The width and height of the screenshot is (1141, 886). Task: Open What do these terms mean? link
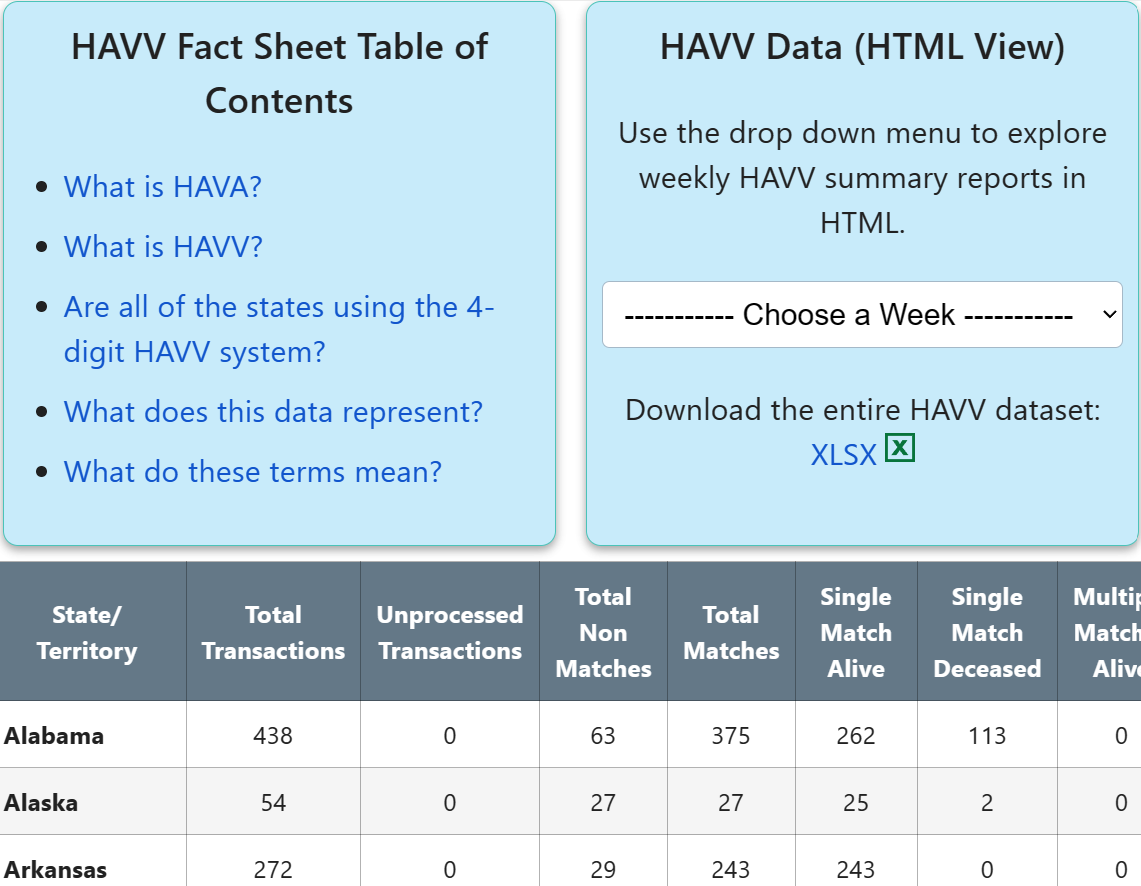[253, 472]
